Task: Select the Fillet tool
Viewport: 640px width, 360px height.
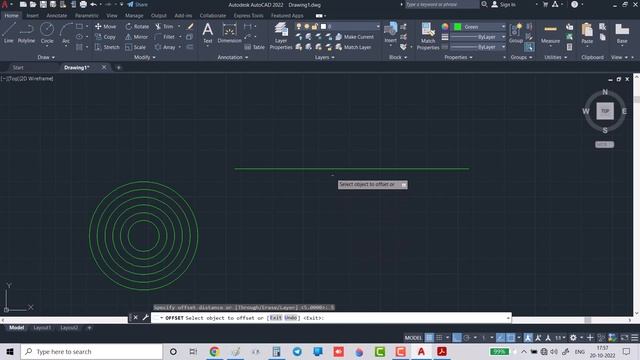Action: pyautogui.click(x=165, y=37)
